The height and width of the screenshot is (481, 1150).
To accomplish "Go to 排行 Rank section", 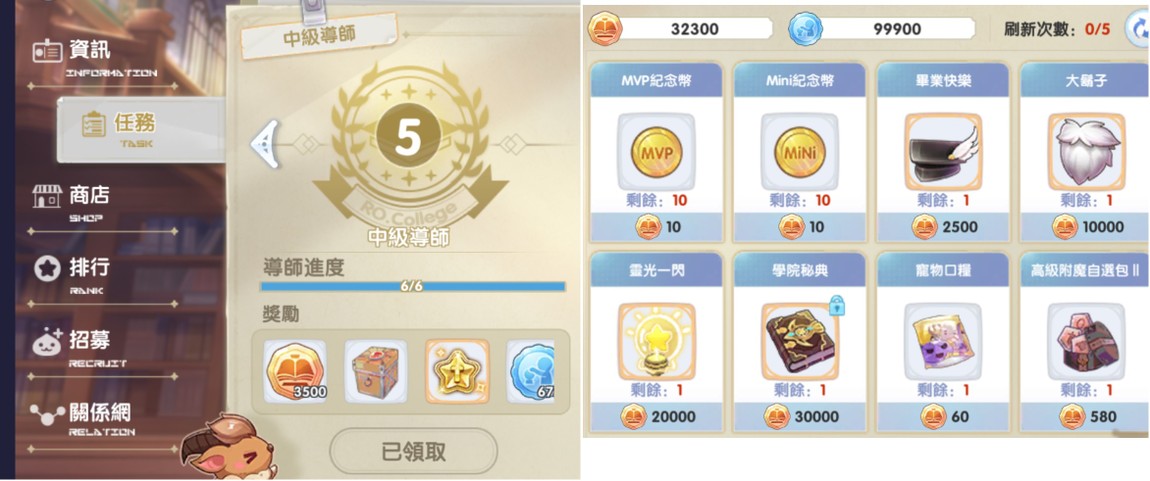I will tap(94, 273).
